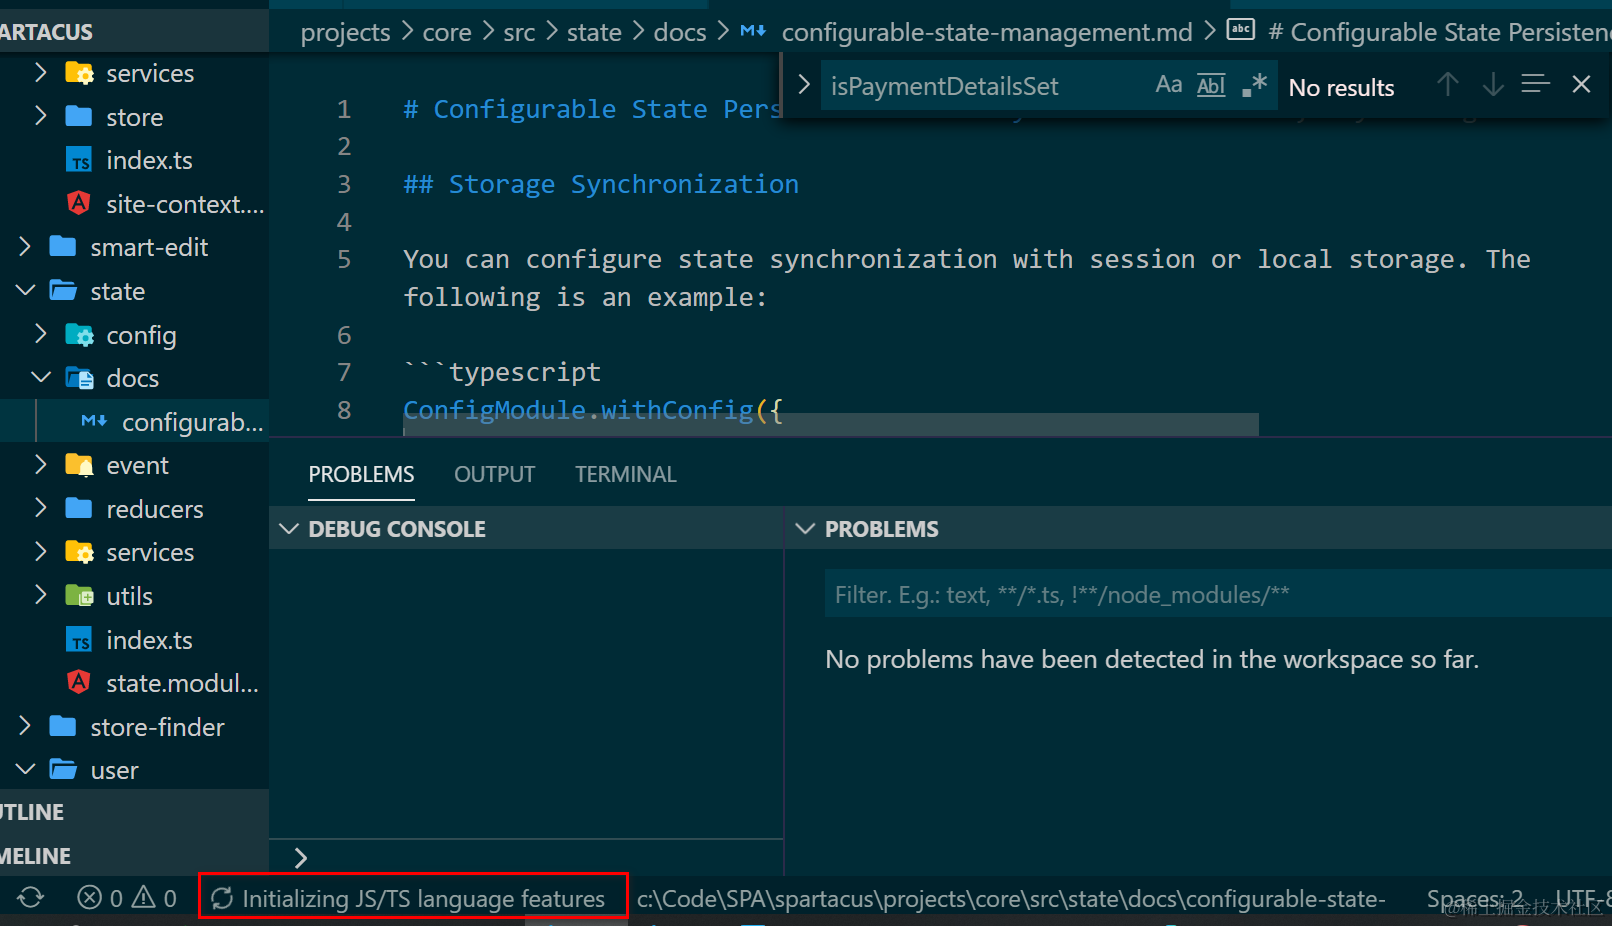1612x926 pixels.
Task: Close the find widget
Action: (1581, 85)
